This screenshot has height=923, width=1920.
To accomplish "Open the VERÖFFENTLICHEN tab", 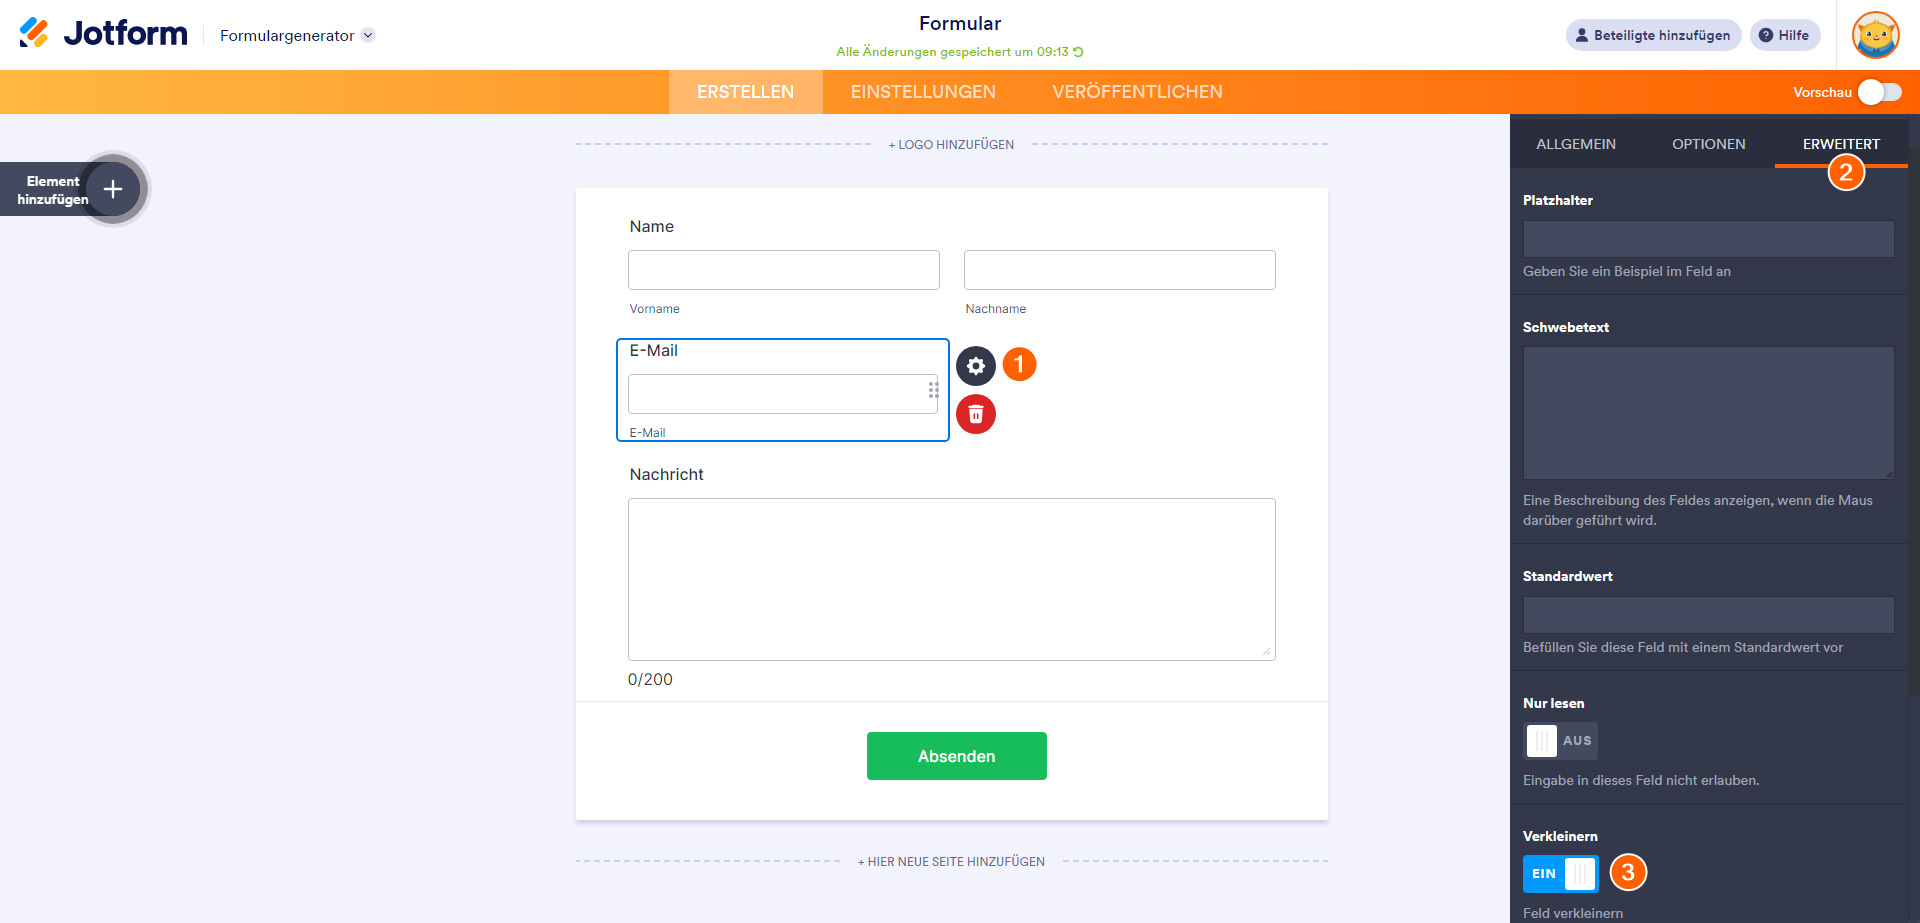I will [x=1137, y=92].
